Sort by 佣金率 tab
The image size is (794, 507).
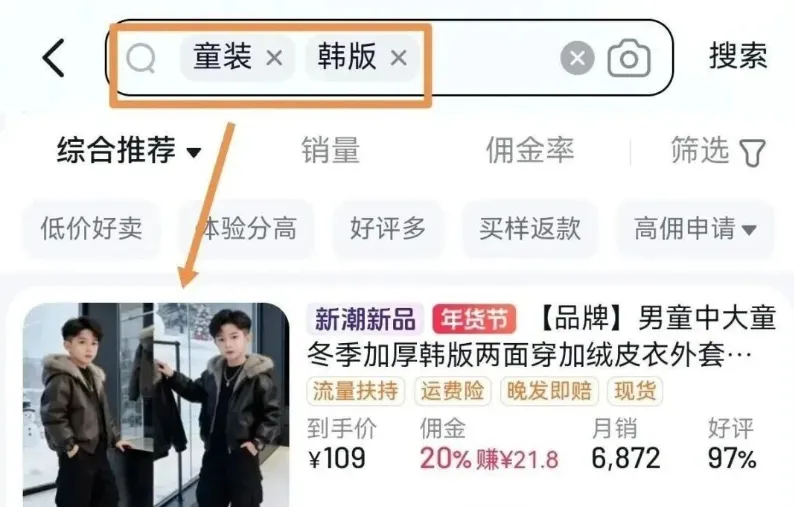pyautogui.click(x=530, y=150)
